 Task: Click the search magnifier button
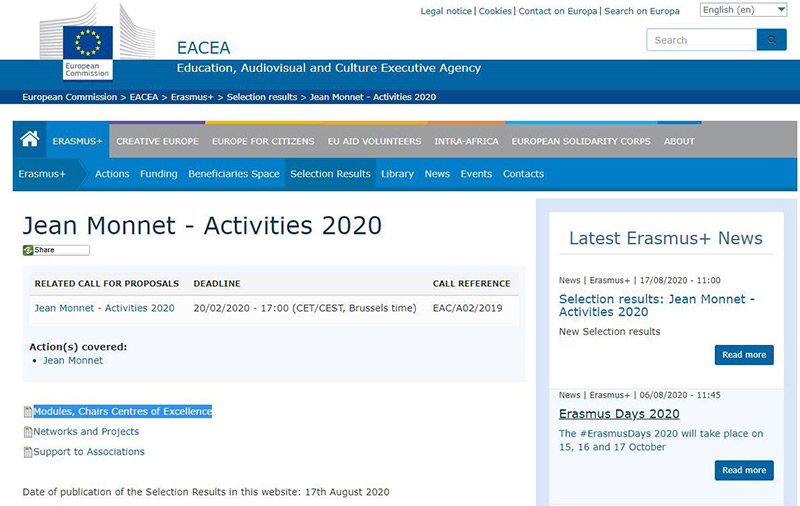(x=771, y=40)
